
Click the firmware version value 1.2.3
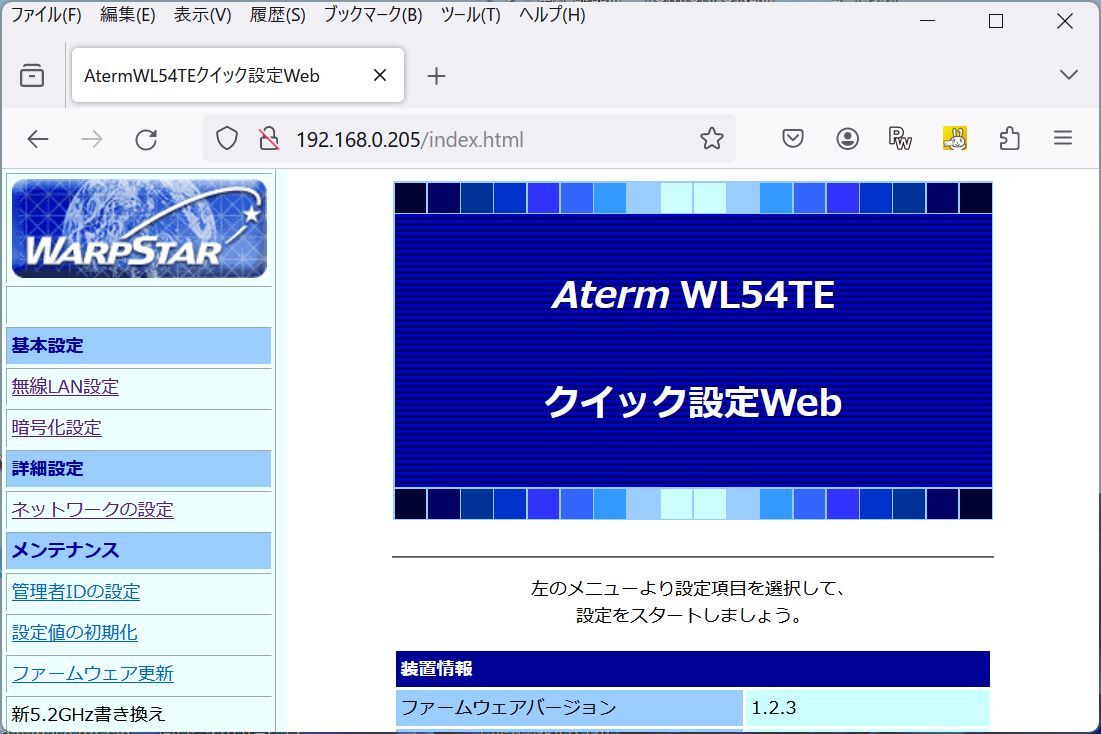[774, 707]
